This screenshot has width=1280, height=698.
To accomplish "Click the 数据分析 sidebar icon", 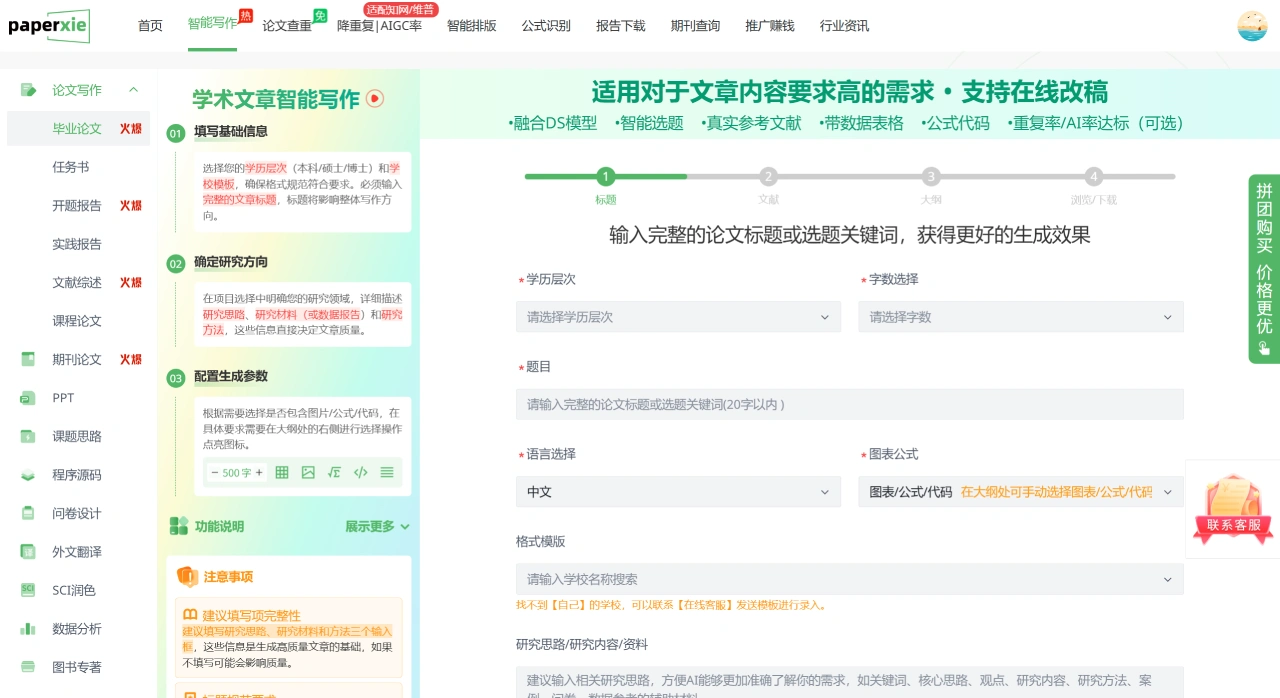I will click(x=28, y=628).
